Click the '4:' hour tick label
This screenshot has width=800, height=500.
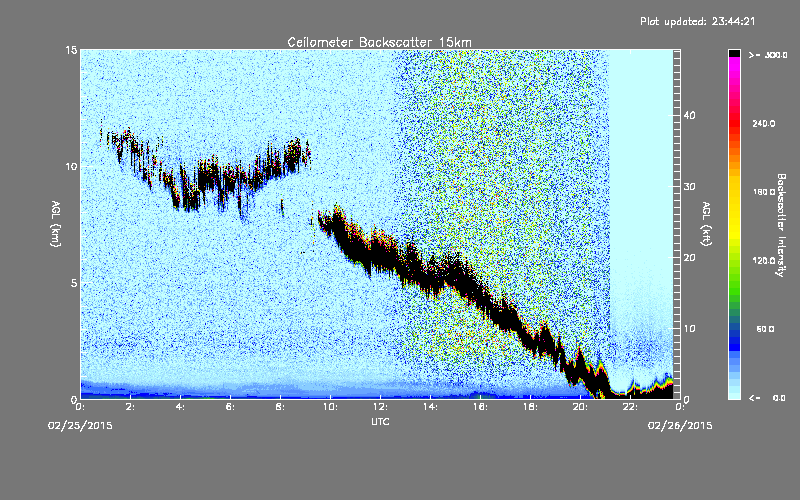[181, 407]
